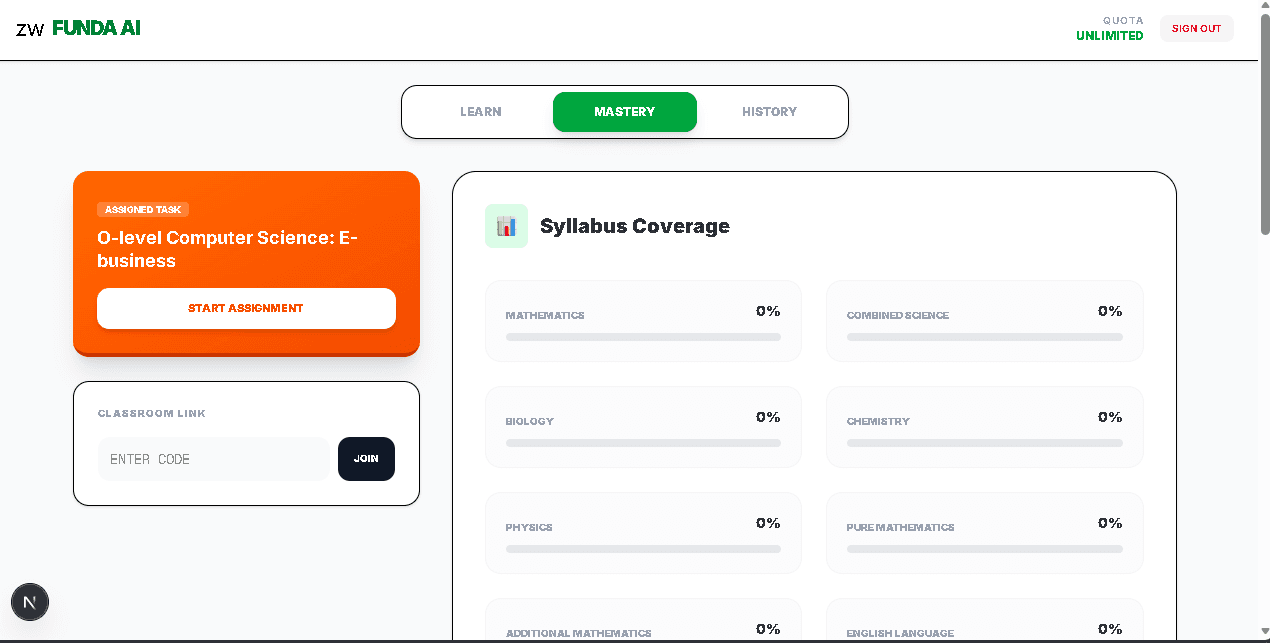The image size is (1270, 643).
Task: Switch to the LEARN tab
Action: click(x=480, y=112)
